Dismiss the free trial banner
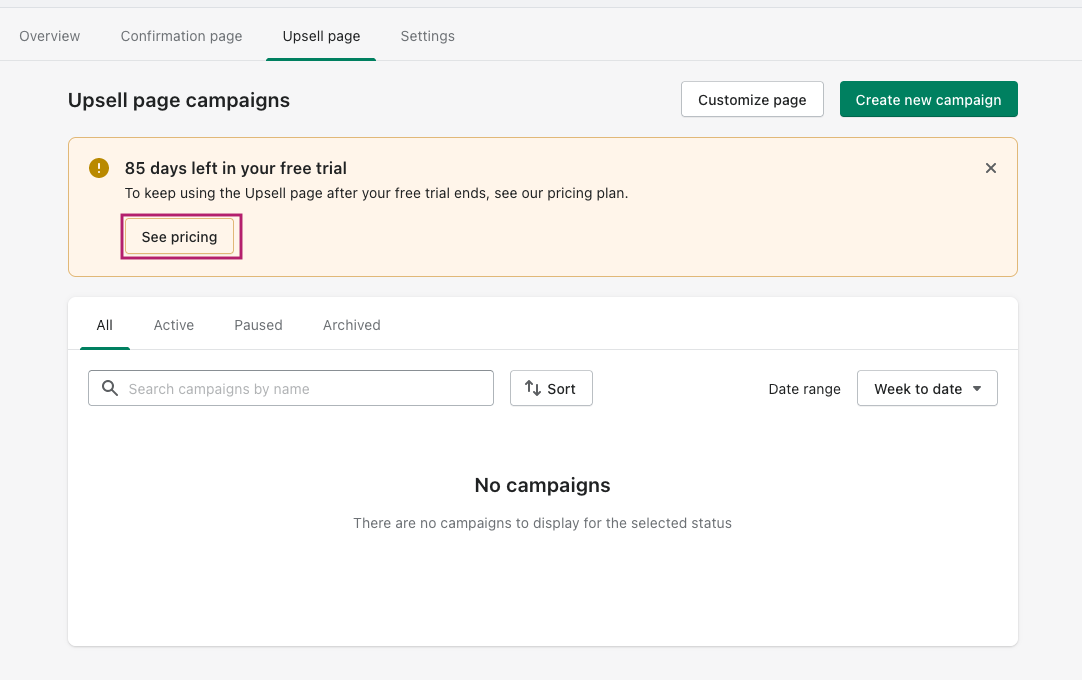1082x680 pixels. point(990,168)
